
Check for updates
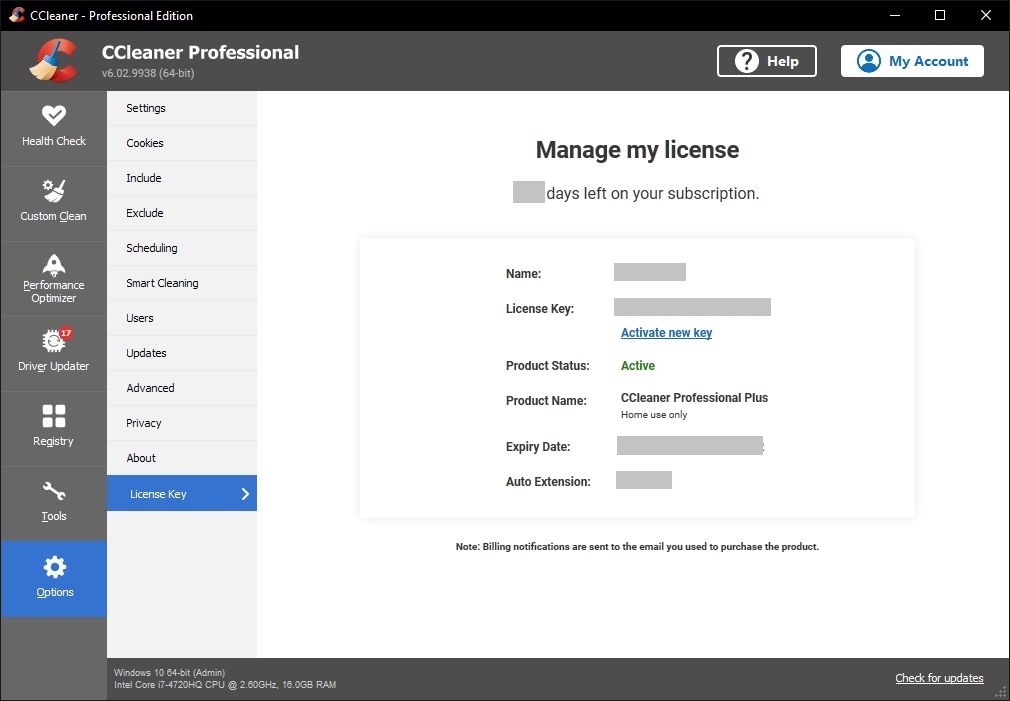pyautogui.click(x=938, y=678)
